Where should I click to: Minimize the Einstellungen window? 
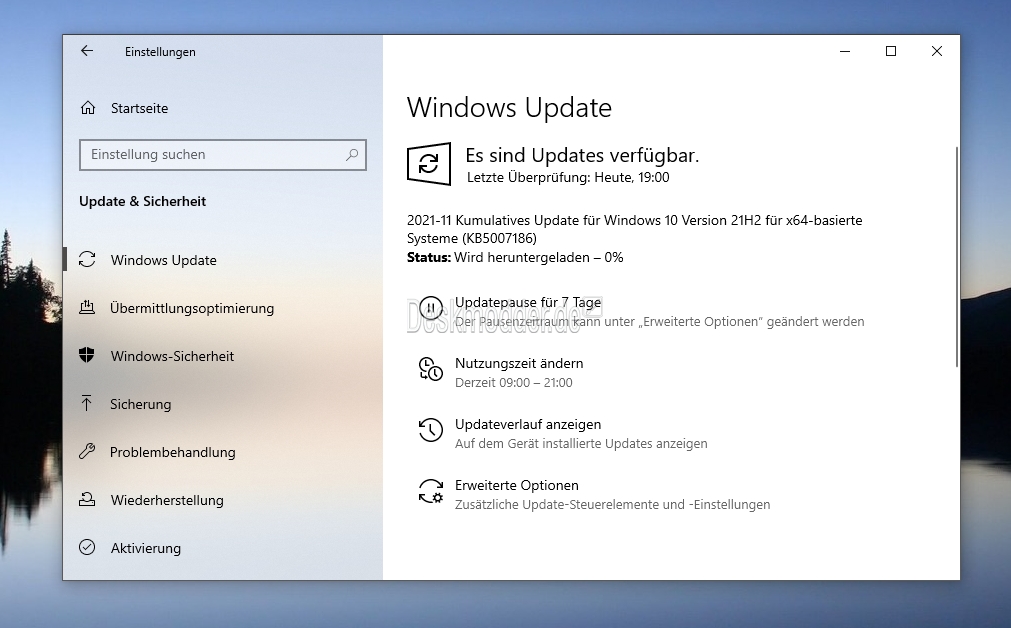point(845,51)
